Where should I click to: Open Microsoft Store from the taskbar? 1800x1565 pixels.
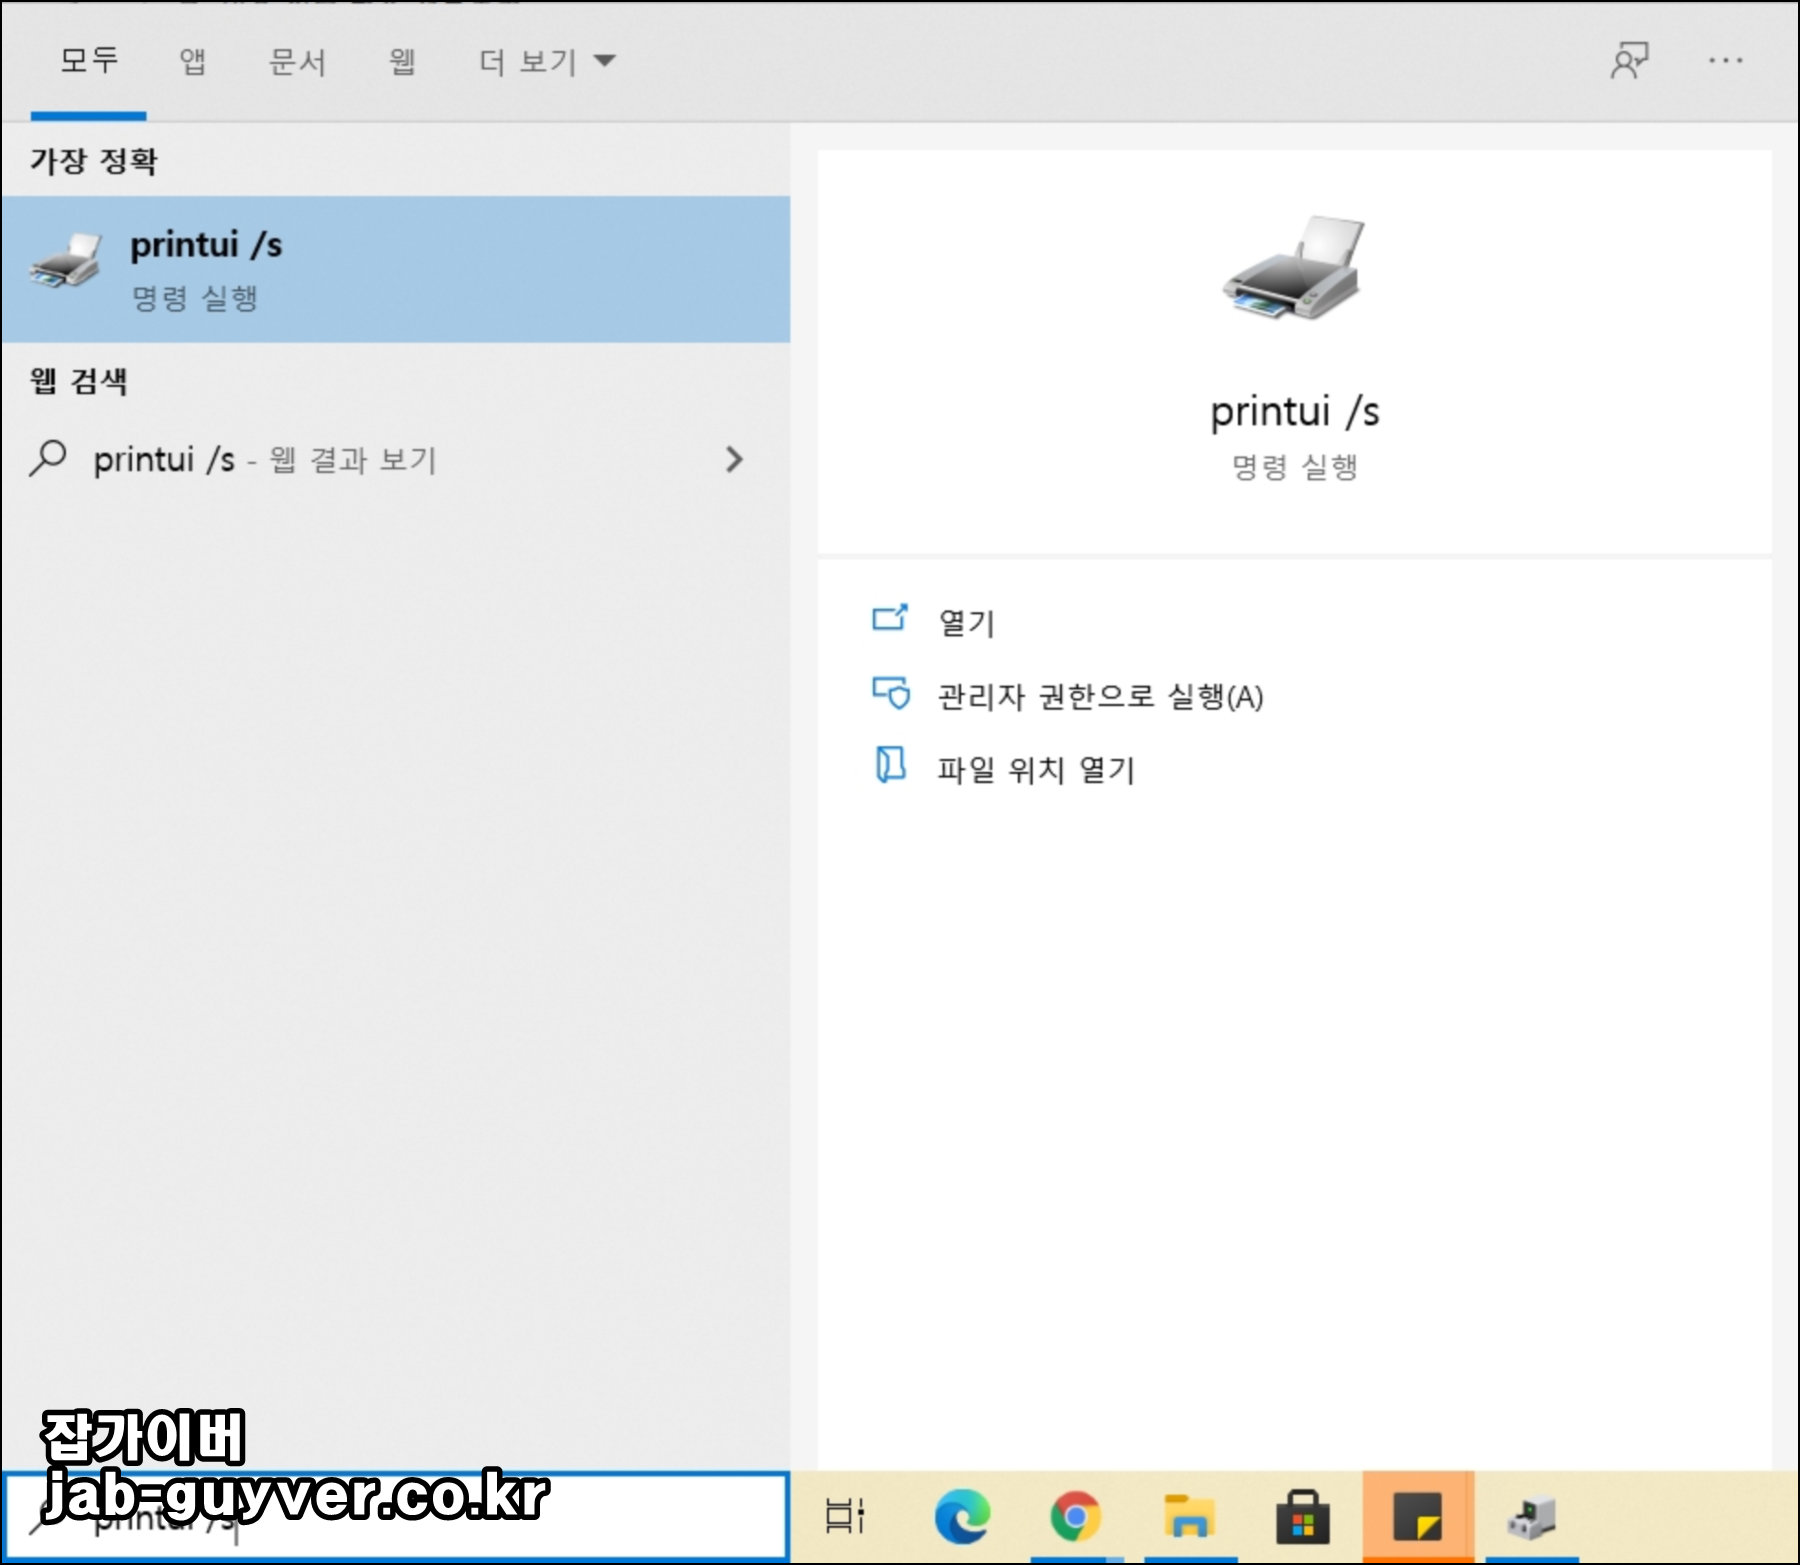[1301, 1516]
